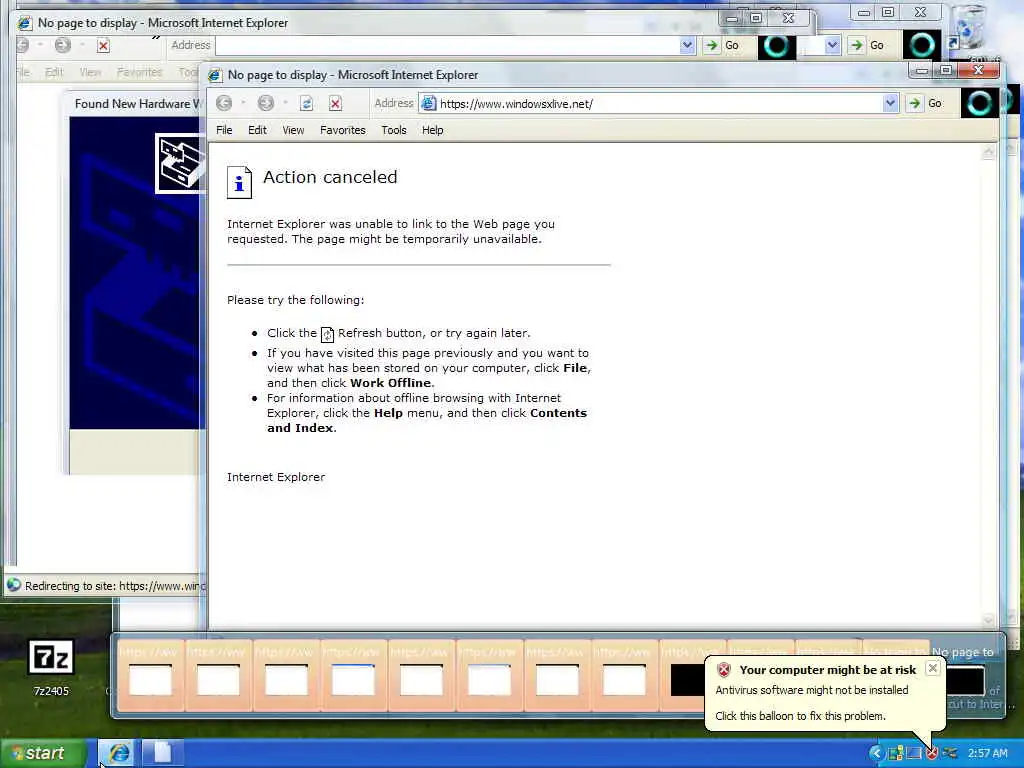Open Forward history arrow in front window
1024x768 pixels.
click(x=285, y=103)
